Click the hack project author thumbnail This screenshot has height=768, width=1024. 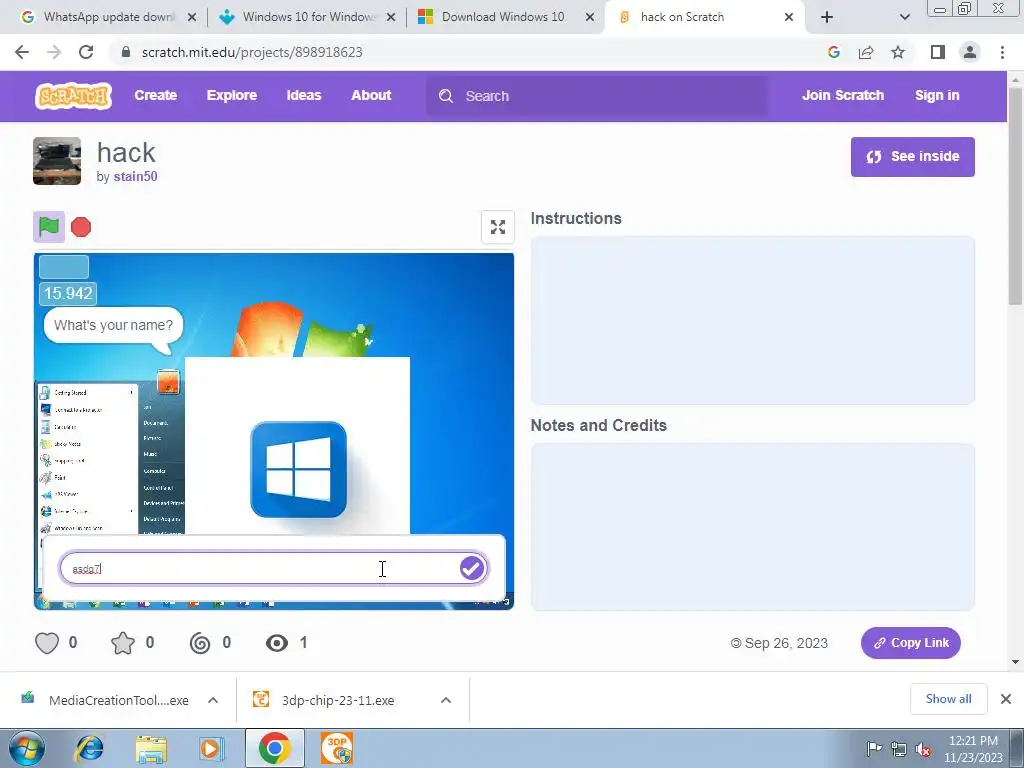[57, 161]
